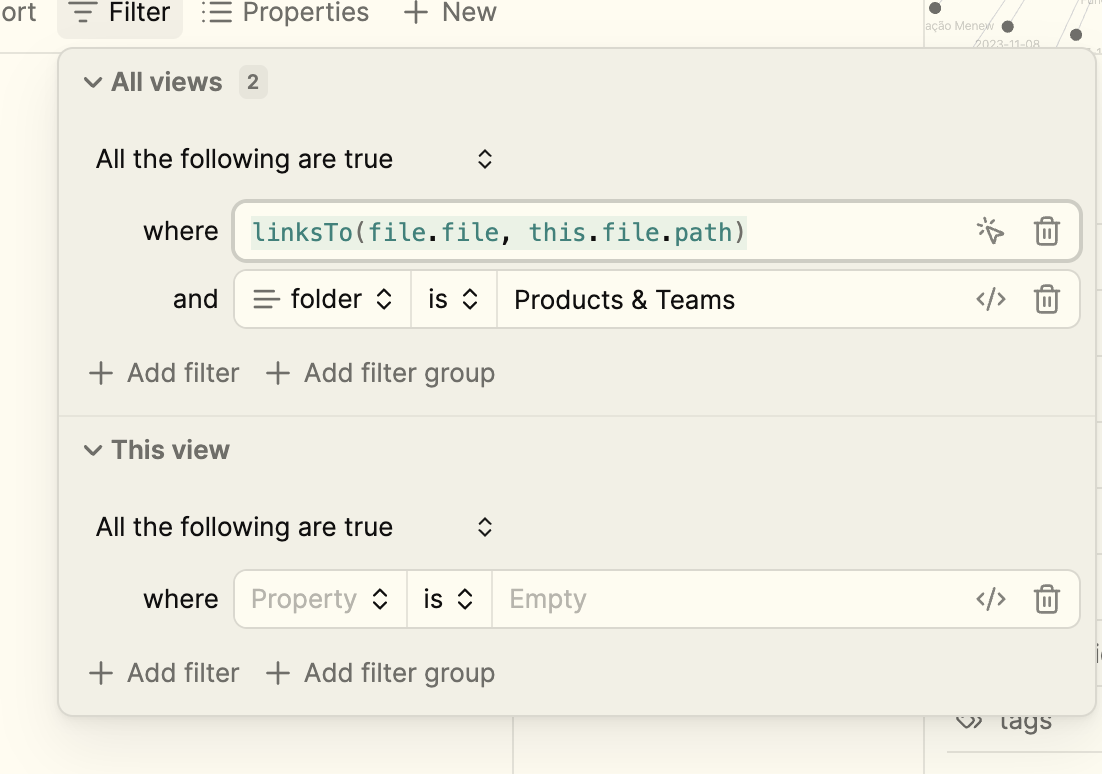Add filter group under This view
The width and height of the screenshot is (1102, 774).
[x=380, y=673]
